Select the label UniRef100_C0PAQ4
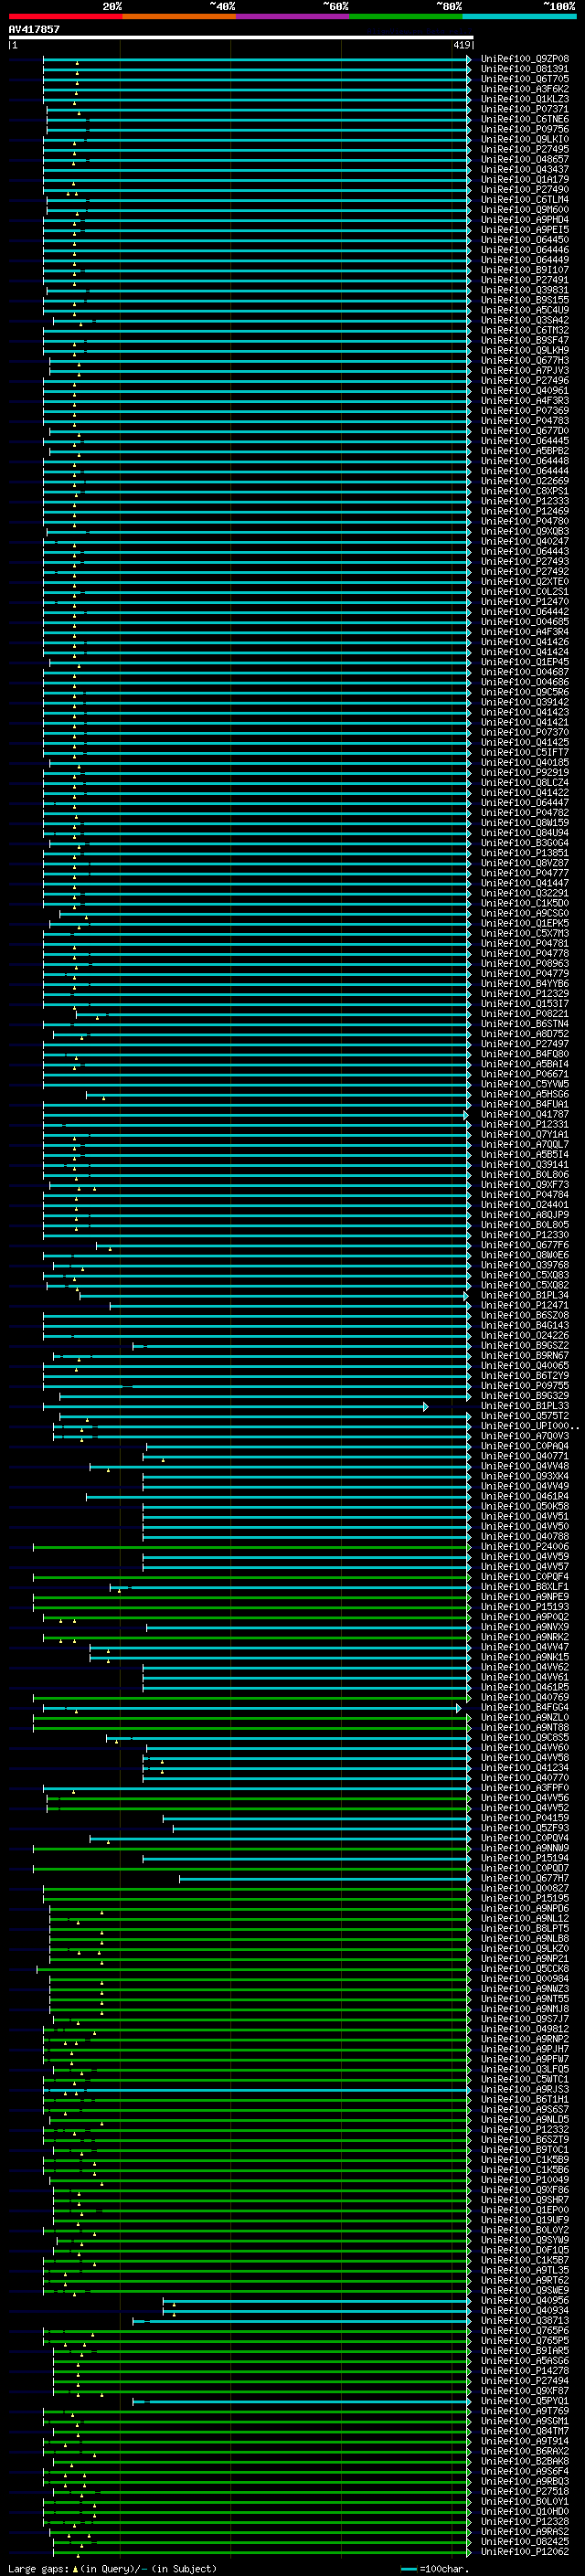The width and height of the screenshot is (585, 2576). pos(524,1446)
